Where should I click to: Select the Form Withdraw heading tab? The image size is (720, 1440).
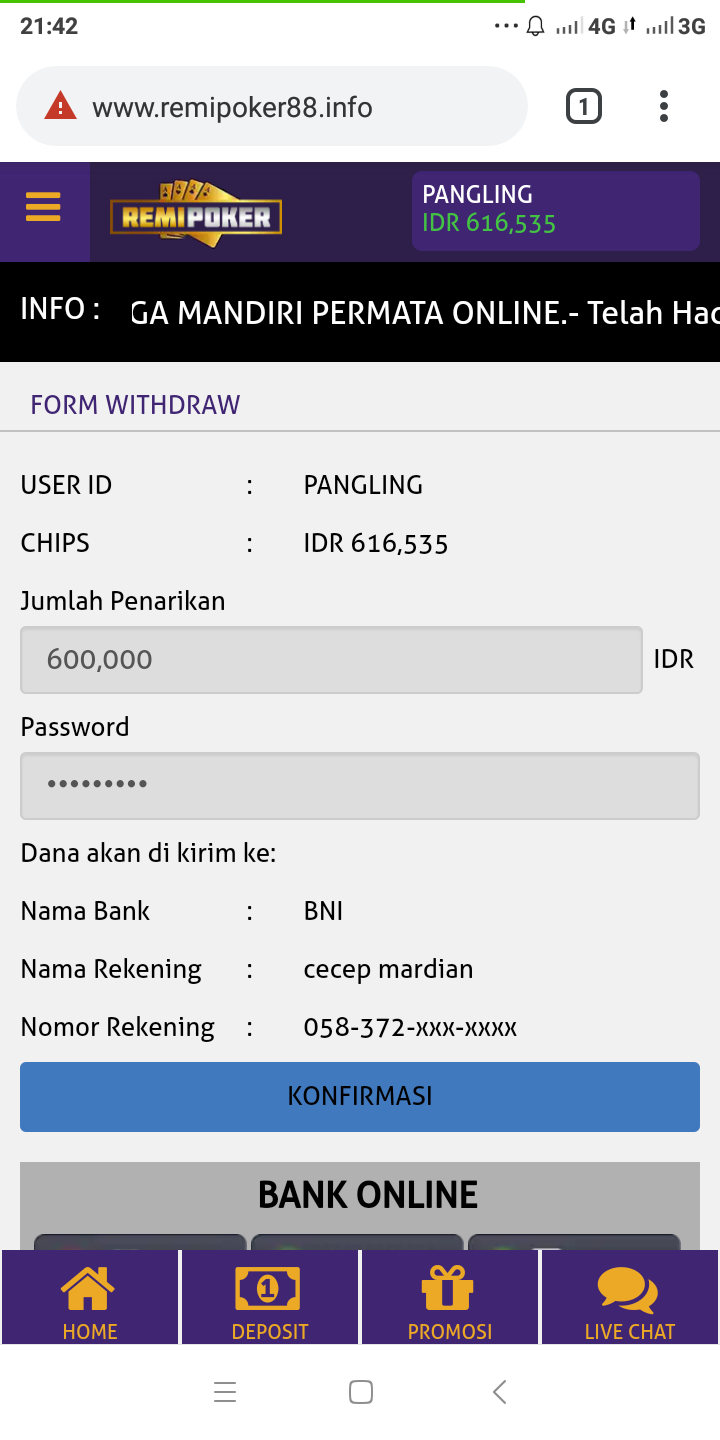[x=135, y=405]
